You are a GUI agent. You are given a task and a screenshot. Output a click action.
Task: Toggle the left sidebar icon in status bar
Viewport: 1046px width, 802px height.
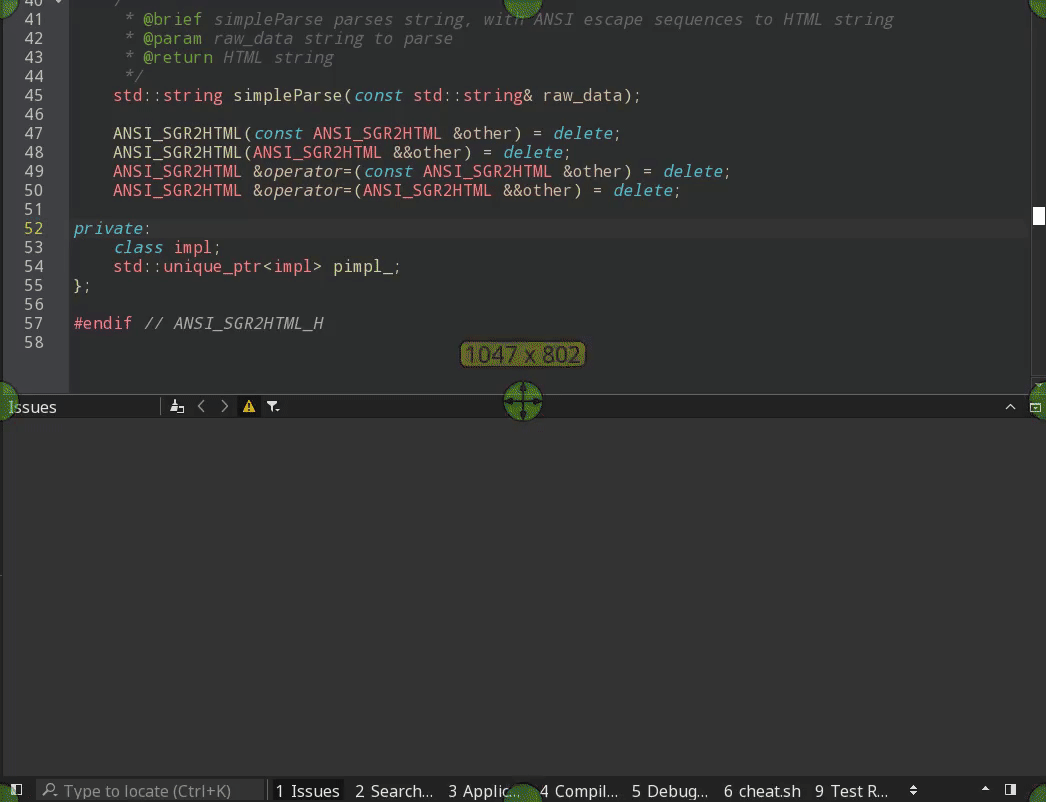tap(16, 790)
